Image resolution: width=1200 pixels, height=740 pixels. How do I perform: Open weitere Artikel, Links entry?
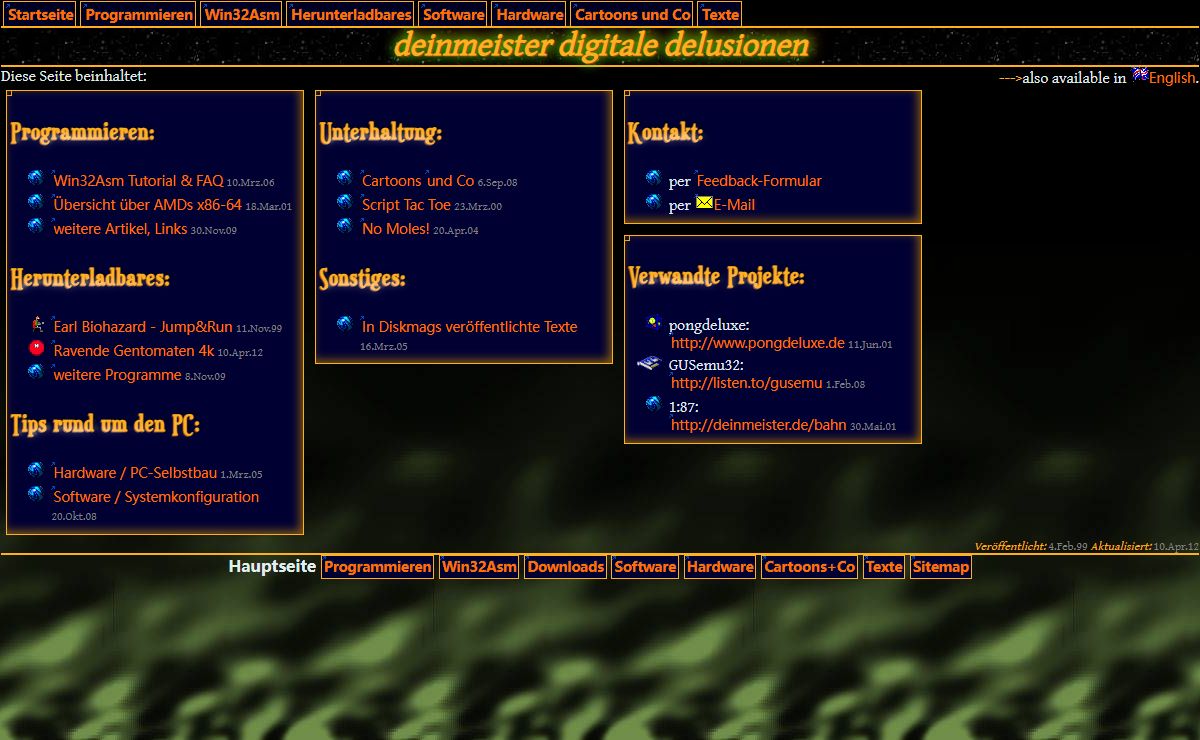pyautogui.click(x=120, y=229)
